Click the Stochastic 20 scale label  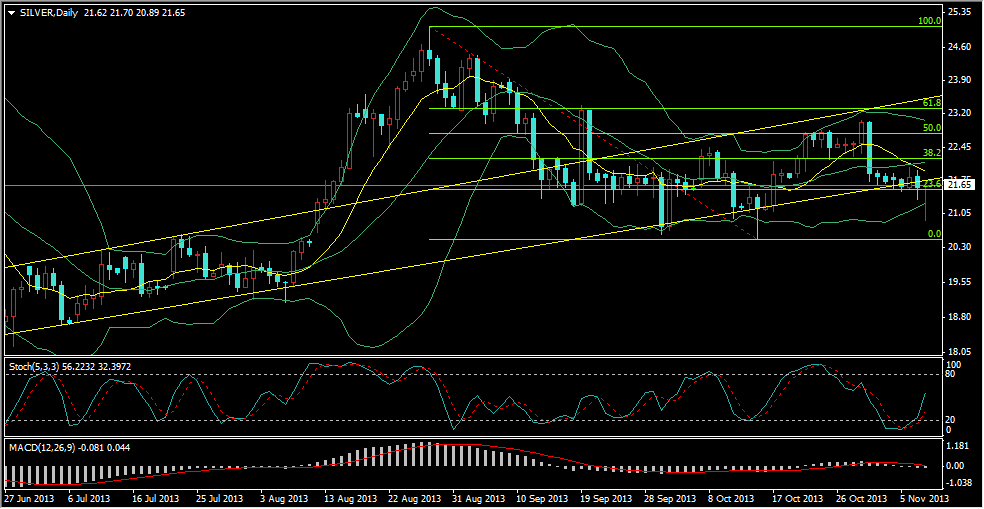pyautogui.click(x=951, y=420)
